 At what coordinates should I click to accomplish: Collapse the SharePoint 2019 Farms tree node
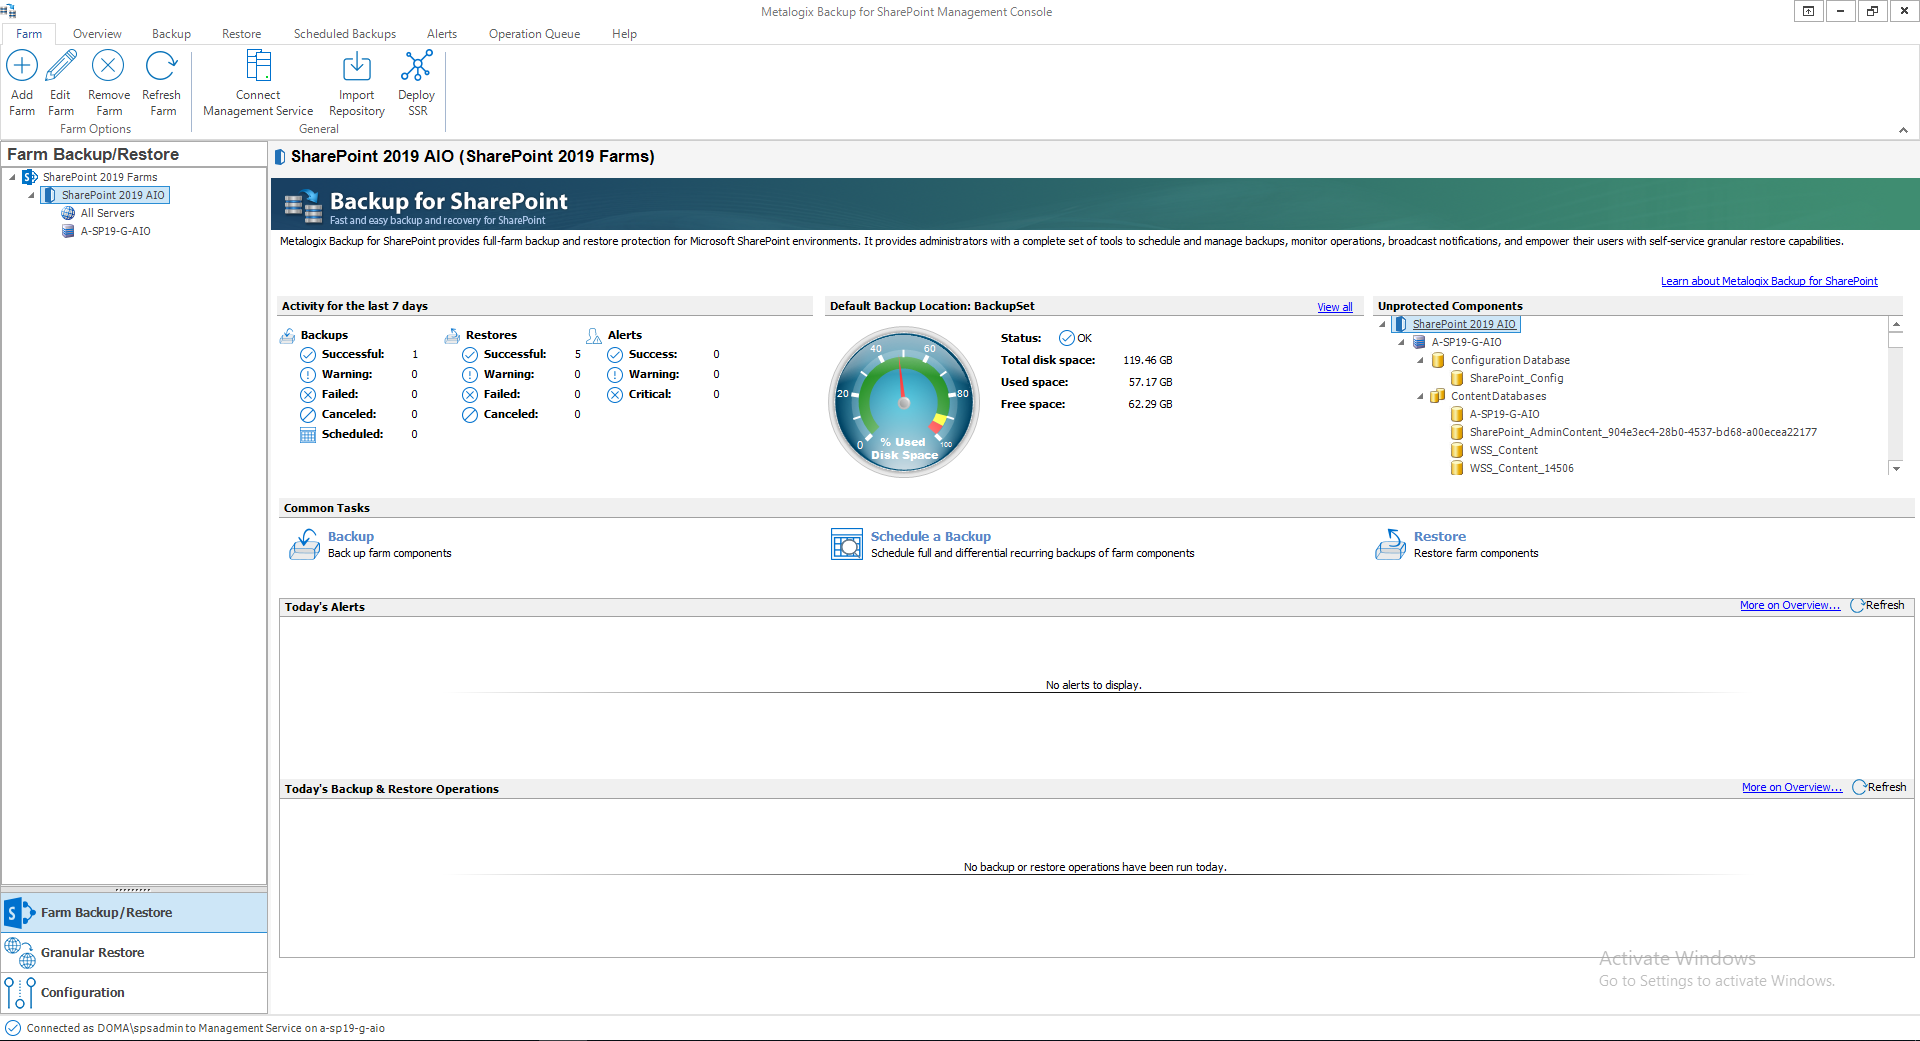tap(13, 177)
